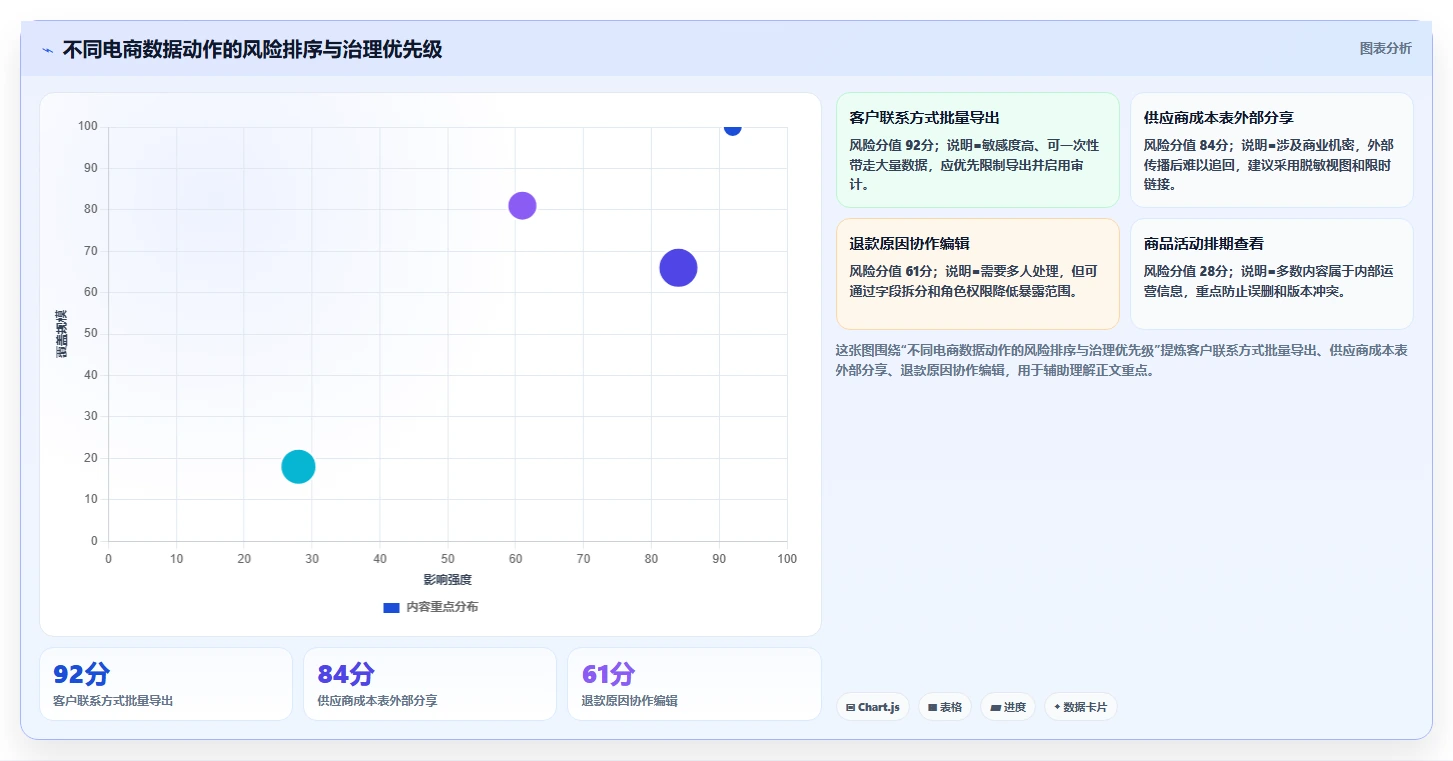
Task: Click 风险分值 92分 description text
Action: pos(974,165)
